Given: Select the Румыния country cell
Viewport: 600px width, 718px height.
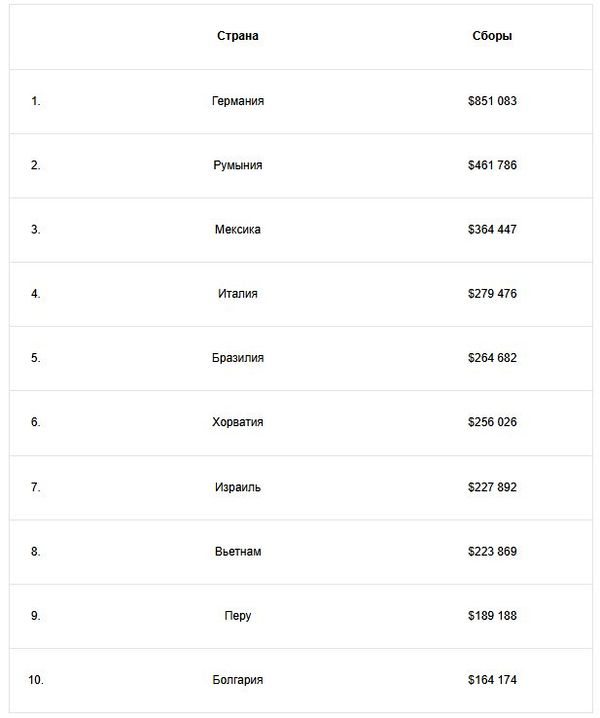Looking at the screenshot, I should click(238, 165).
